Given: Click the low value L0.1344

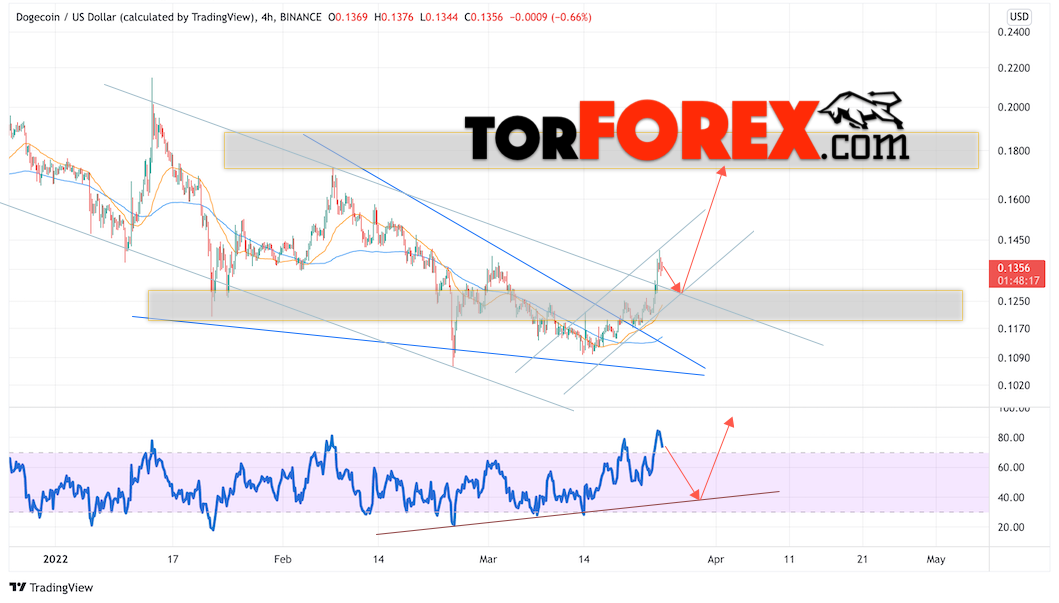Looking at the screenshot, I should click(438, 18).
